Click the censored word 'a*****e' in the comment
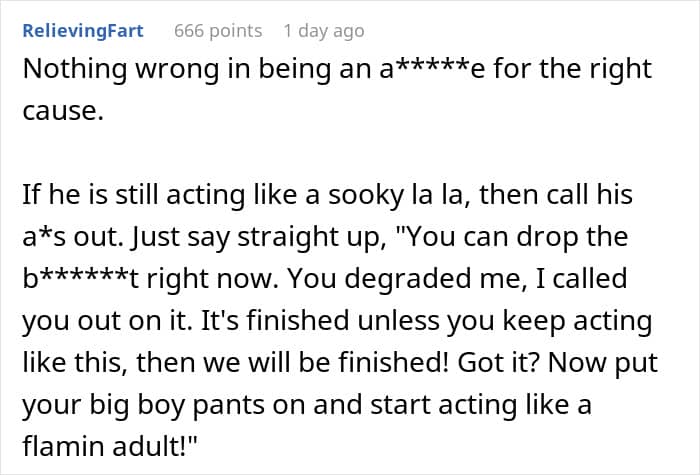 tap(432, 69)
